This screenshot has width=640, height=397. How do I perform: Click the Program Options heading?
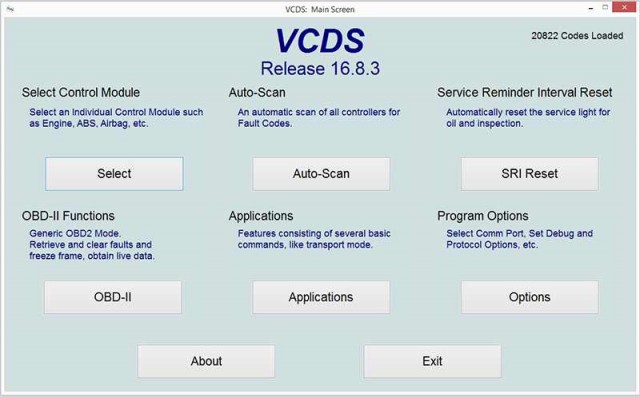pos(483,216)
